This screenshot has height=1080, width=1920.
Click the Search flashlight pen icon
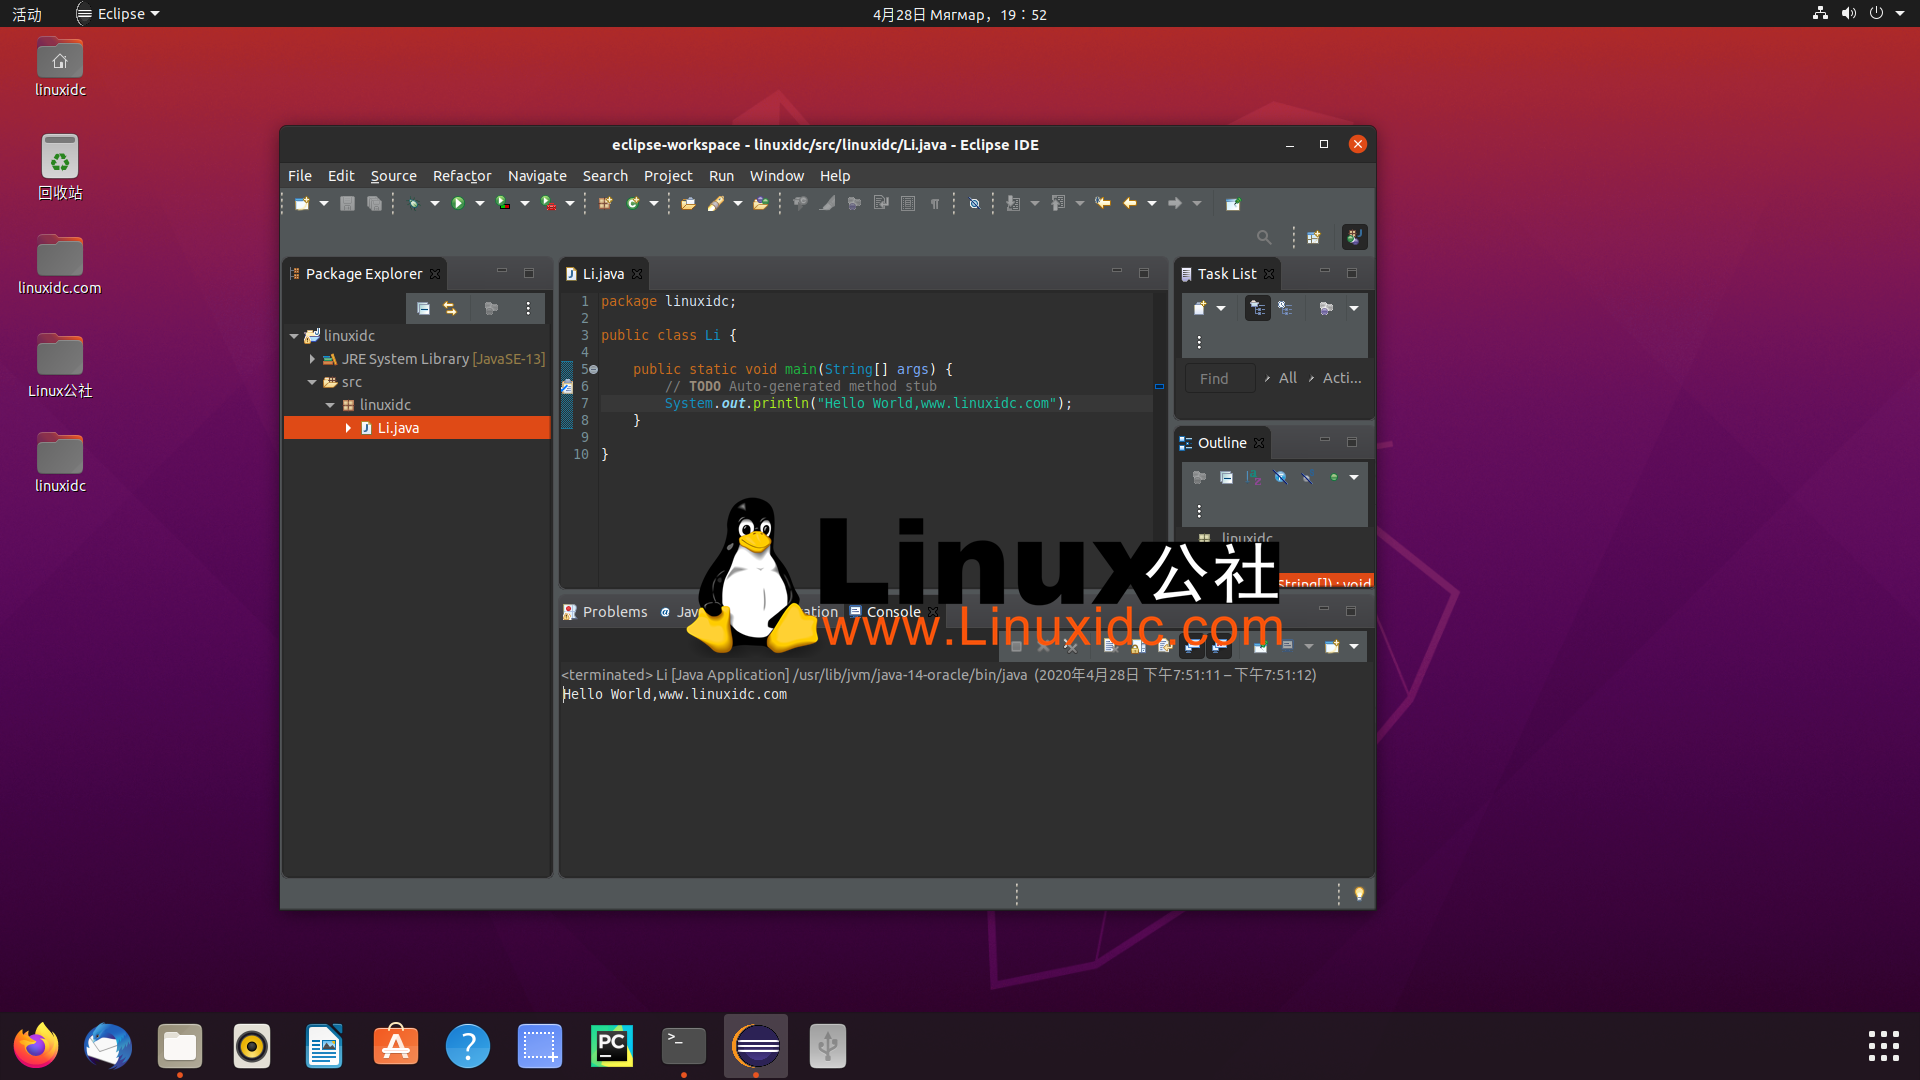tap(716, 203)
